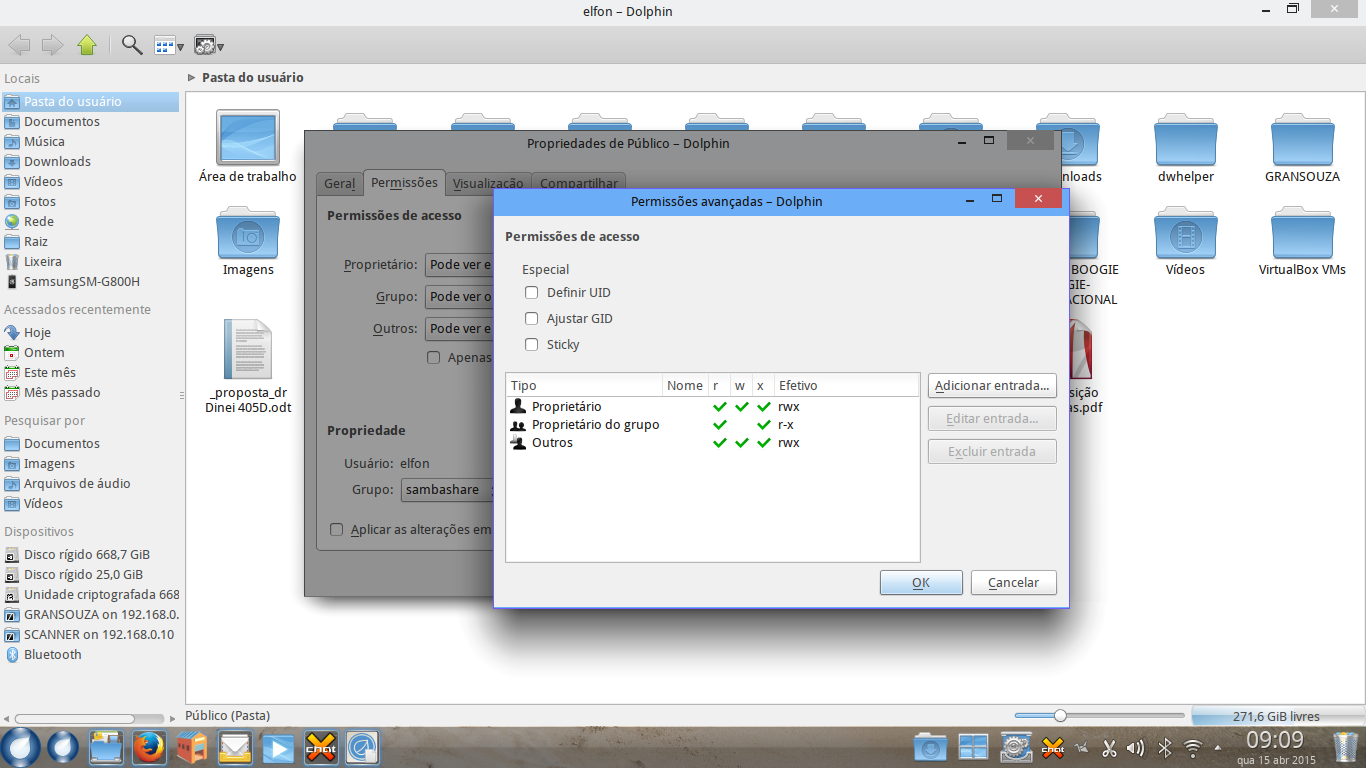Select the Proprietário entry row
This screenshot has width=1366, height=768.
click(712, 407)
